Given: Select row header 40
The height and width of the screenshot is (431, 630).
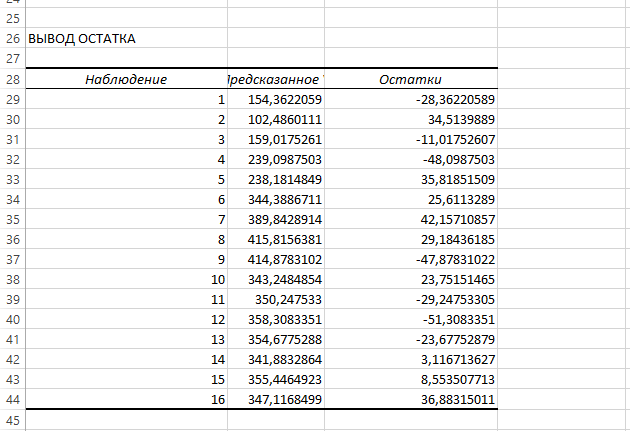Looking at the screenshot, I should (12, 319).
